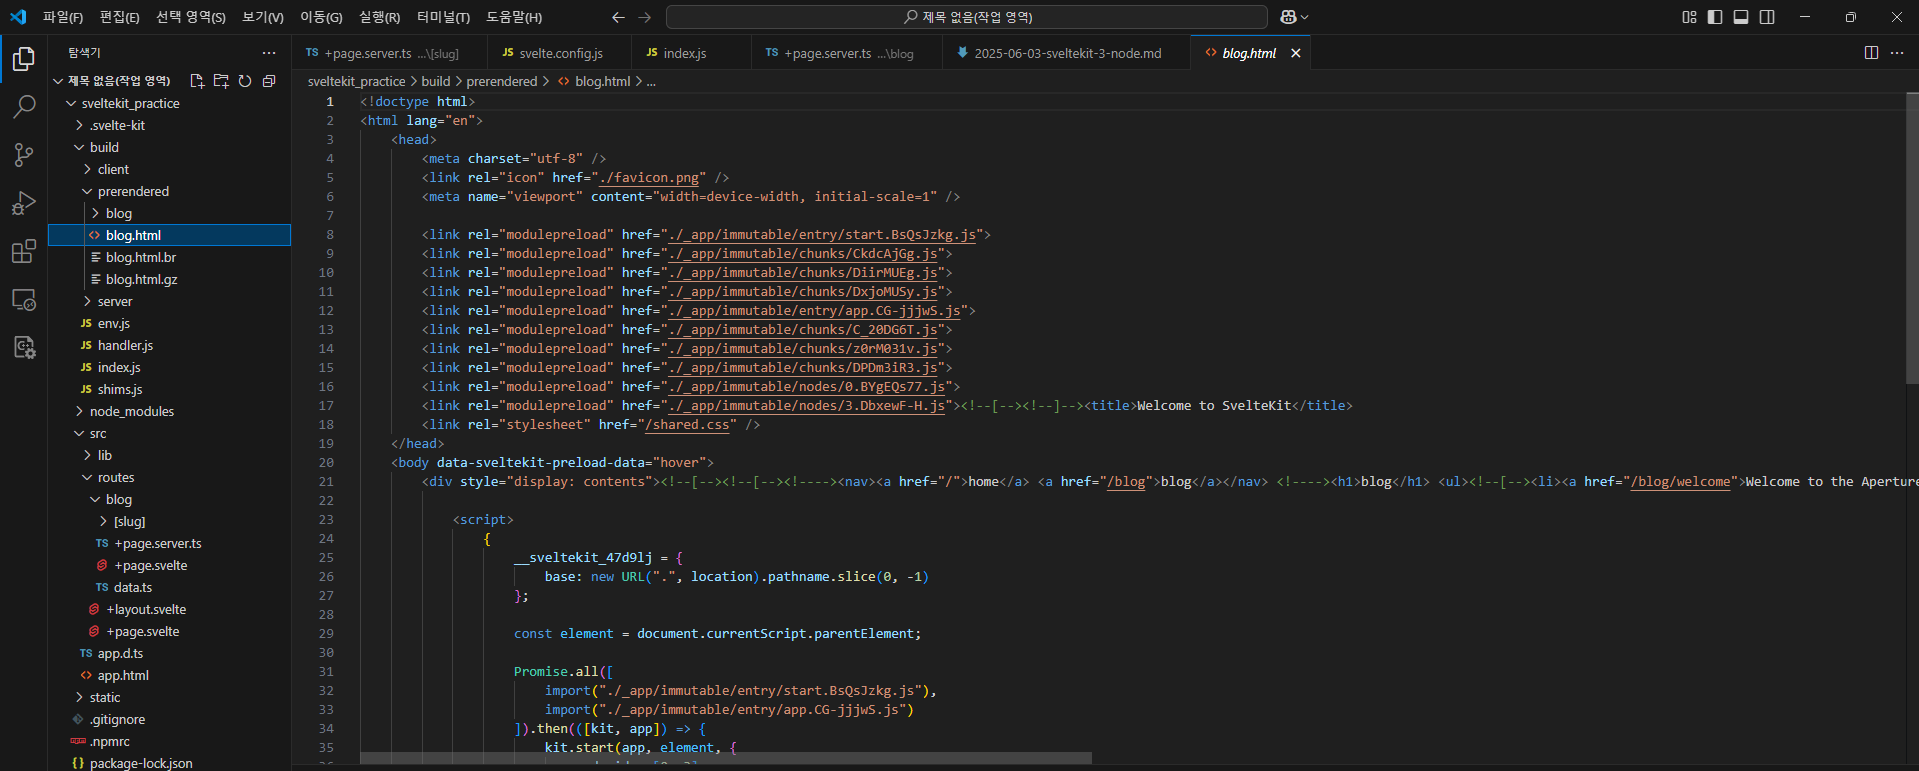Open the Extensions view
Screen dimensions: 1919x771
click(x=24, y=251)
